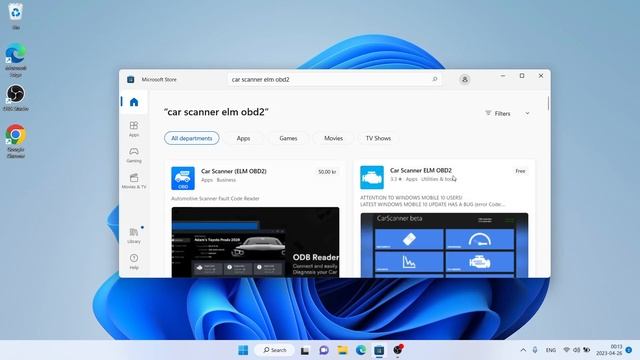Open the Windows Start menu
This screenshot has width=640, height=360.
pyautogui.click(x=243, y=350)
